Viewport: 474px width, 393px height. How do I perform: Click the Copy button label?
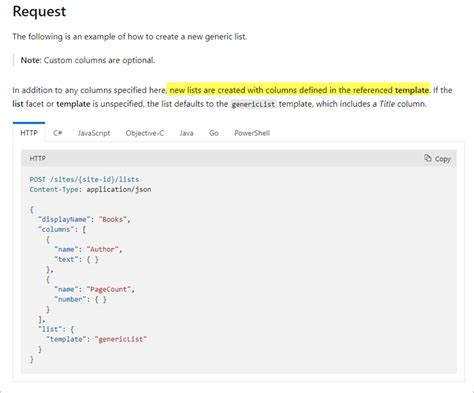[443, 159]
